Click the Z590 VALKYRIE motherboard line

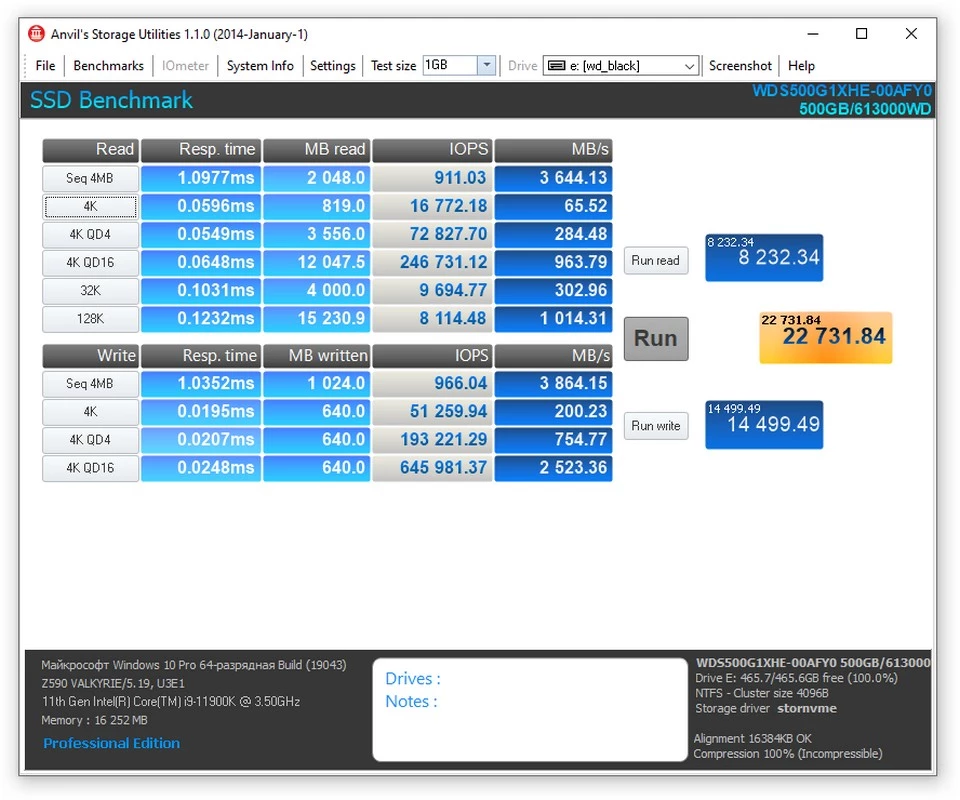coord(113,684)
